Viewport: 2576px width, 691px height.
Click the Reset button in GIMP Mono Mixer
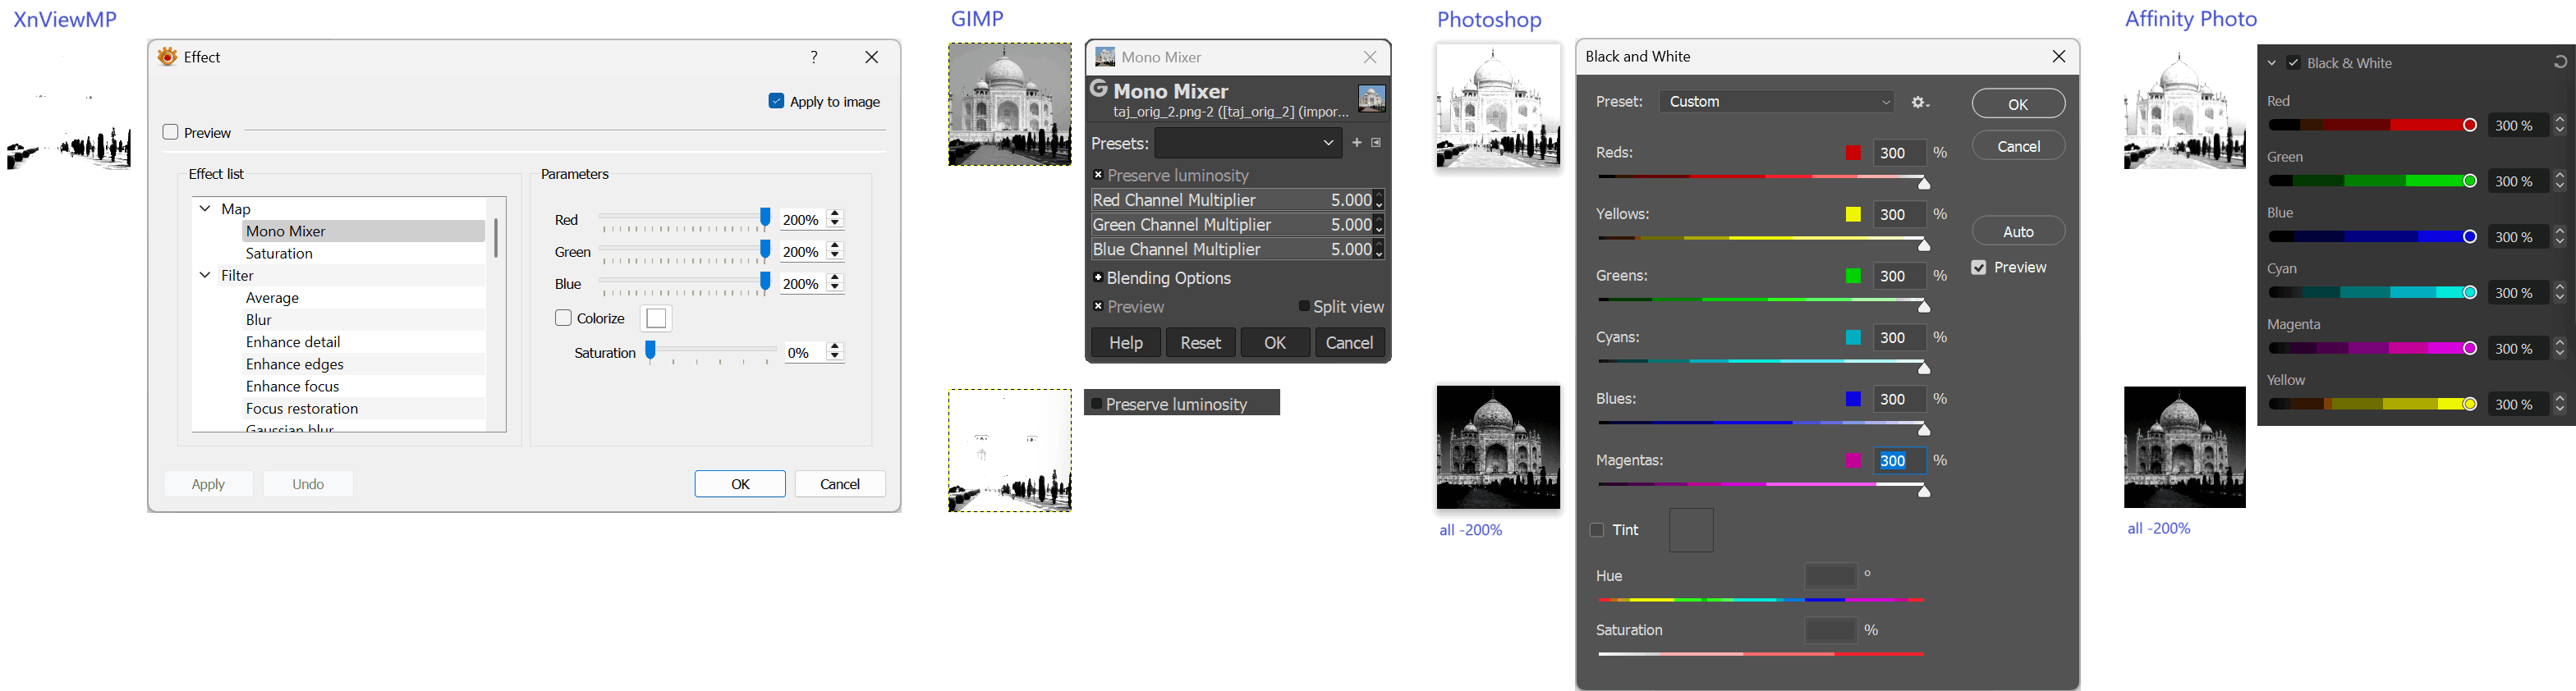(1200, 342)
